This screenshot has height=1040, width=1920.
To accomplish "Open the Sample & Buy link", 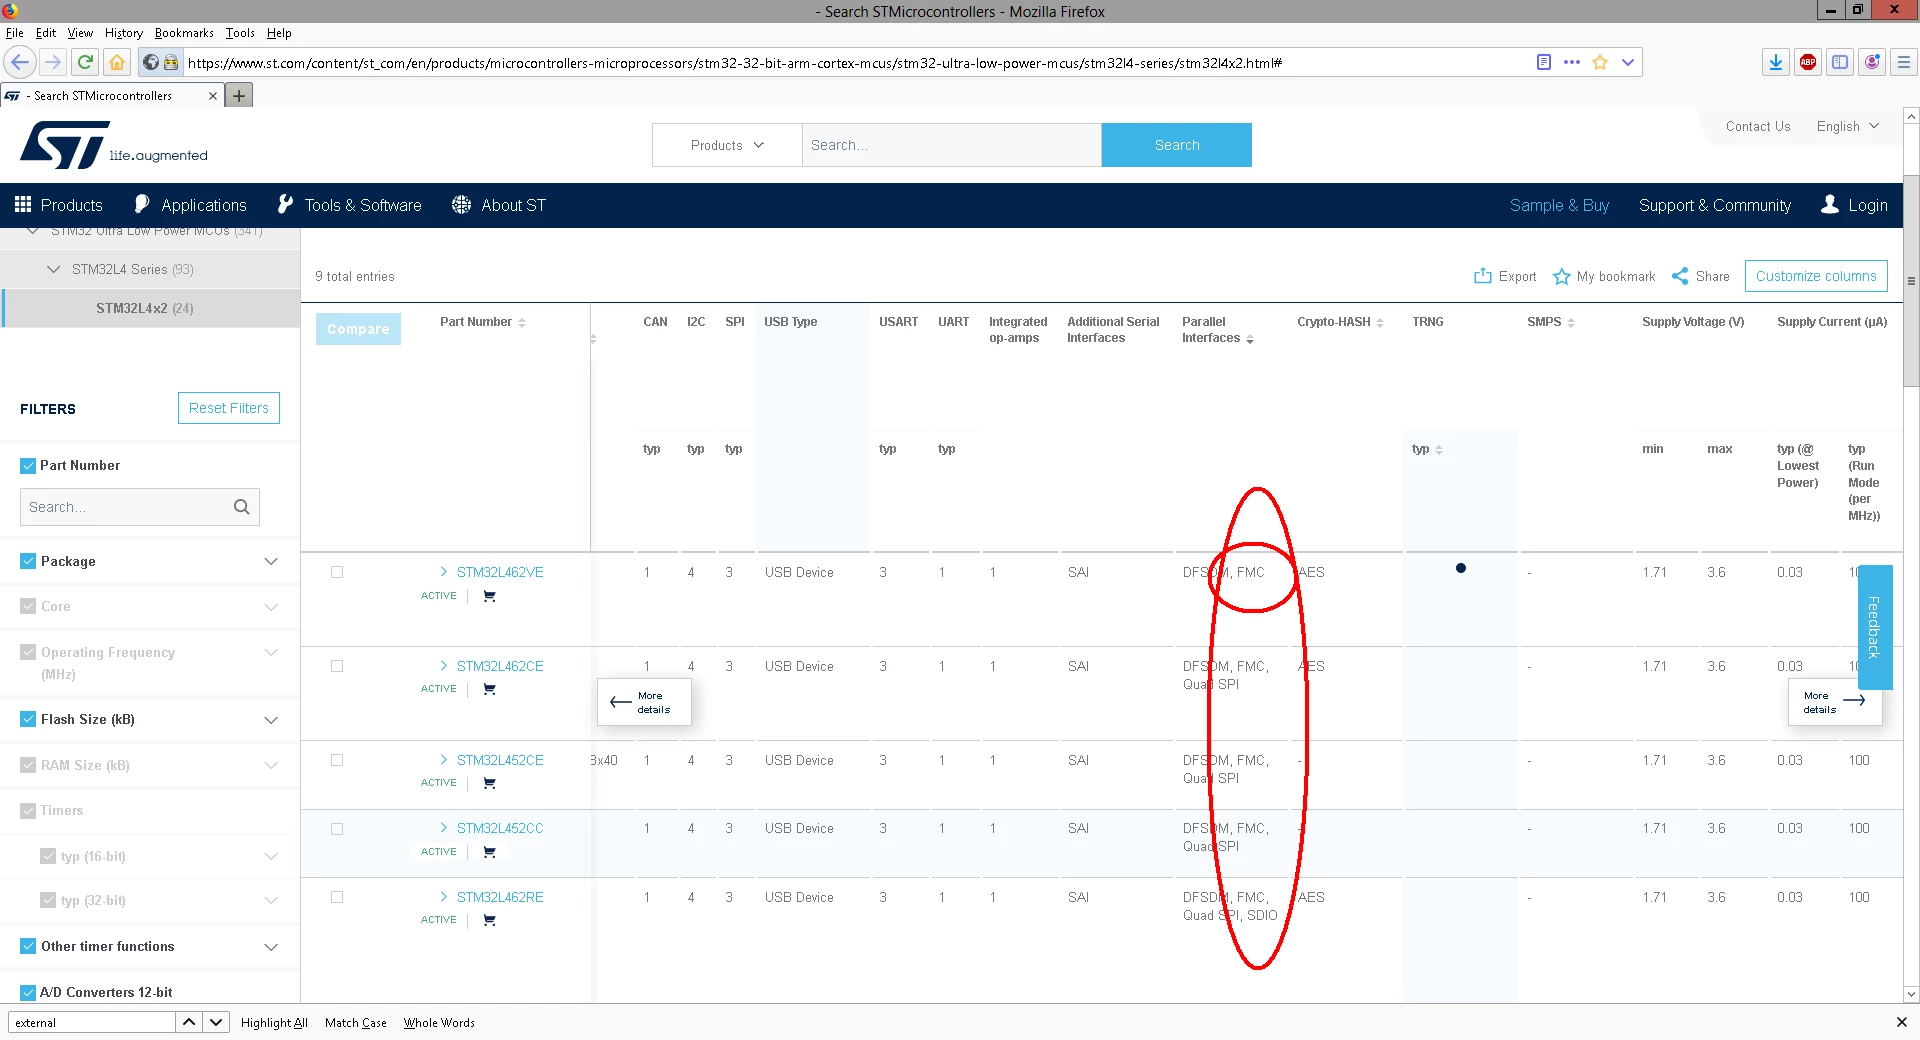I will click(1559, 205).
